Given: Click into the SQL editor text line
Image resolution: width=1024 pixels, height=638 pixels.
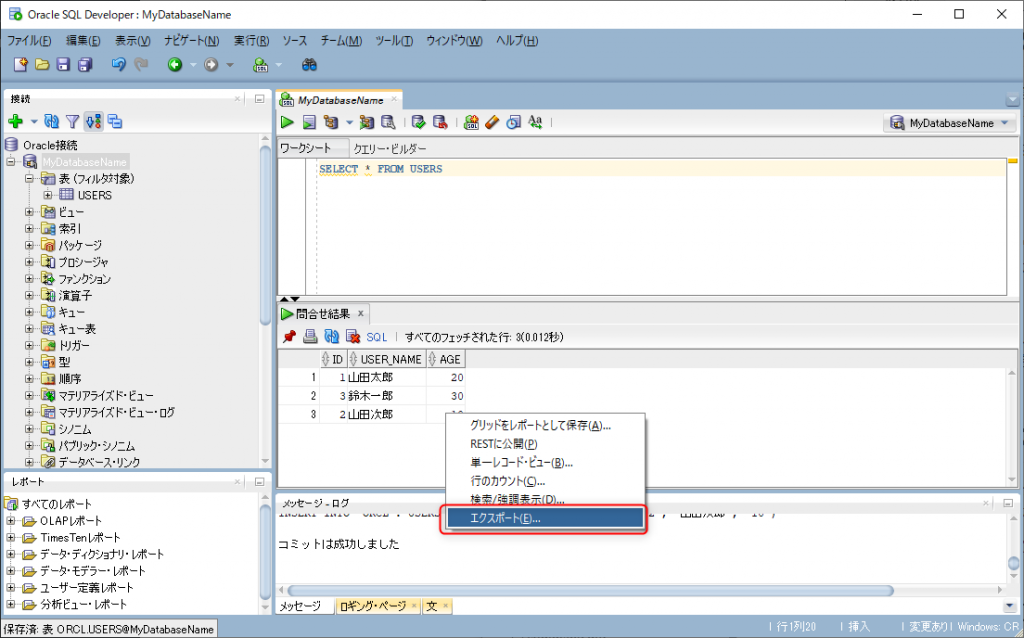Looking at the screenshot, I should pyautogui.click(x=661, y=169).
